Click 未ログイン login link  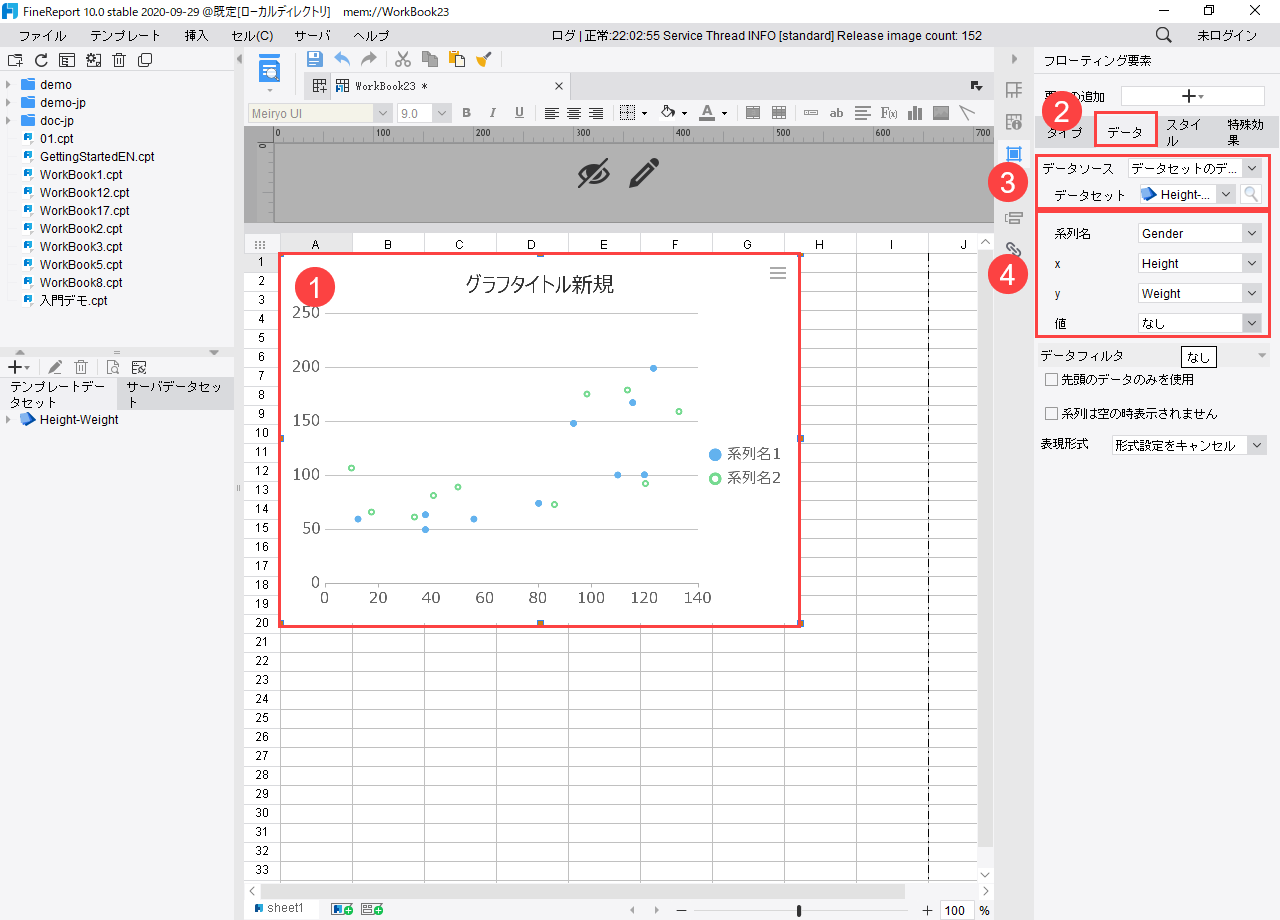pyautogui.click(x=1227, y=35)
